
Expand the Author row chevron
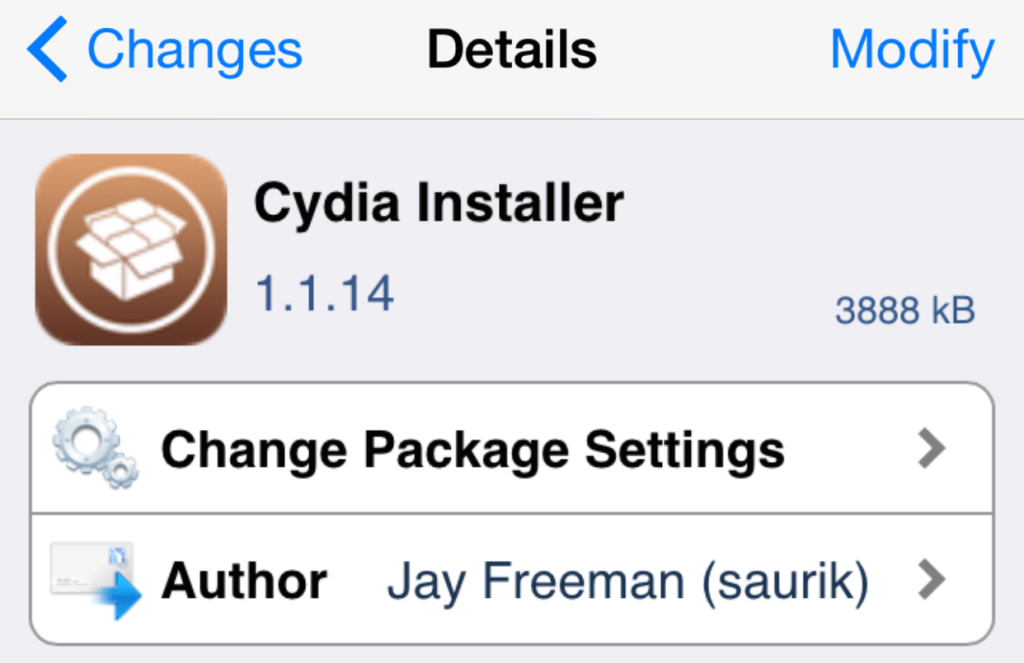932,579
